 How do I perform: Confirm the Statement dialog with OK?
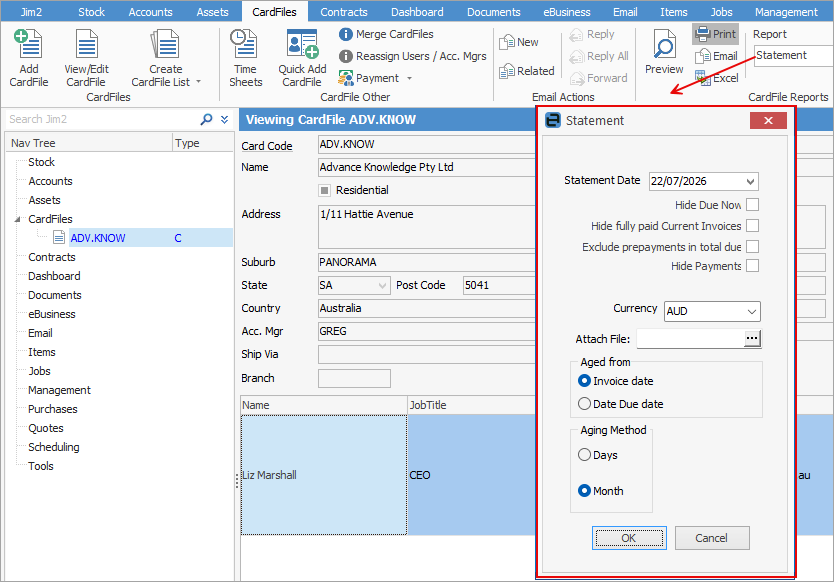(x=629, y=538)
